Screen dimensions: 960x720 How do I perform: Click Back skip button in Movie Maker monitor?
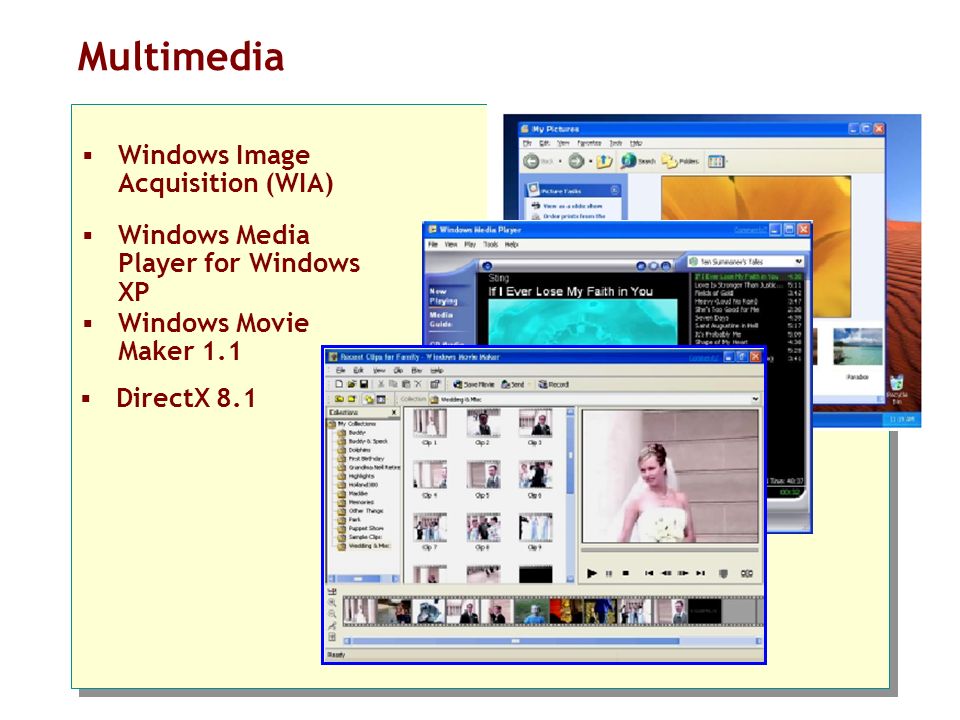coord(649,574)
